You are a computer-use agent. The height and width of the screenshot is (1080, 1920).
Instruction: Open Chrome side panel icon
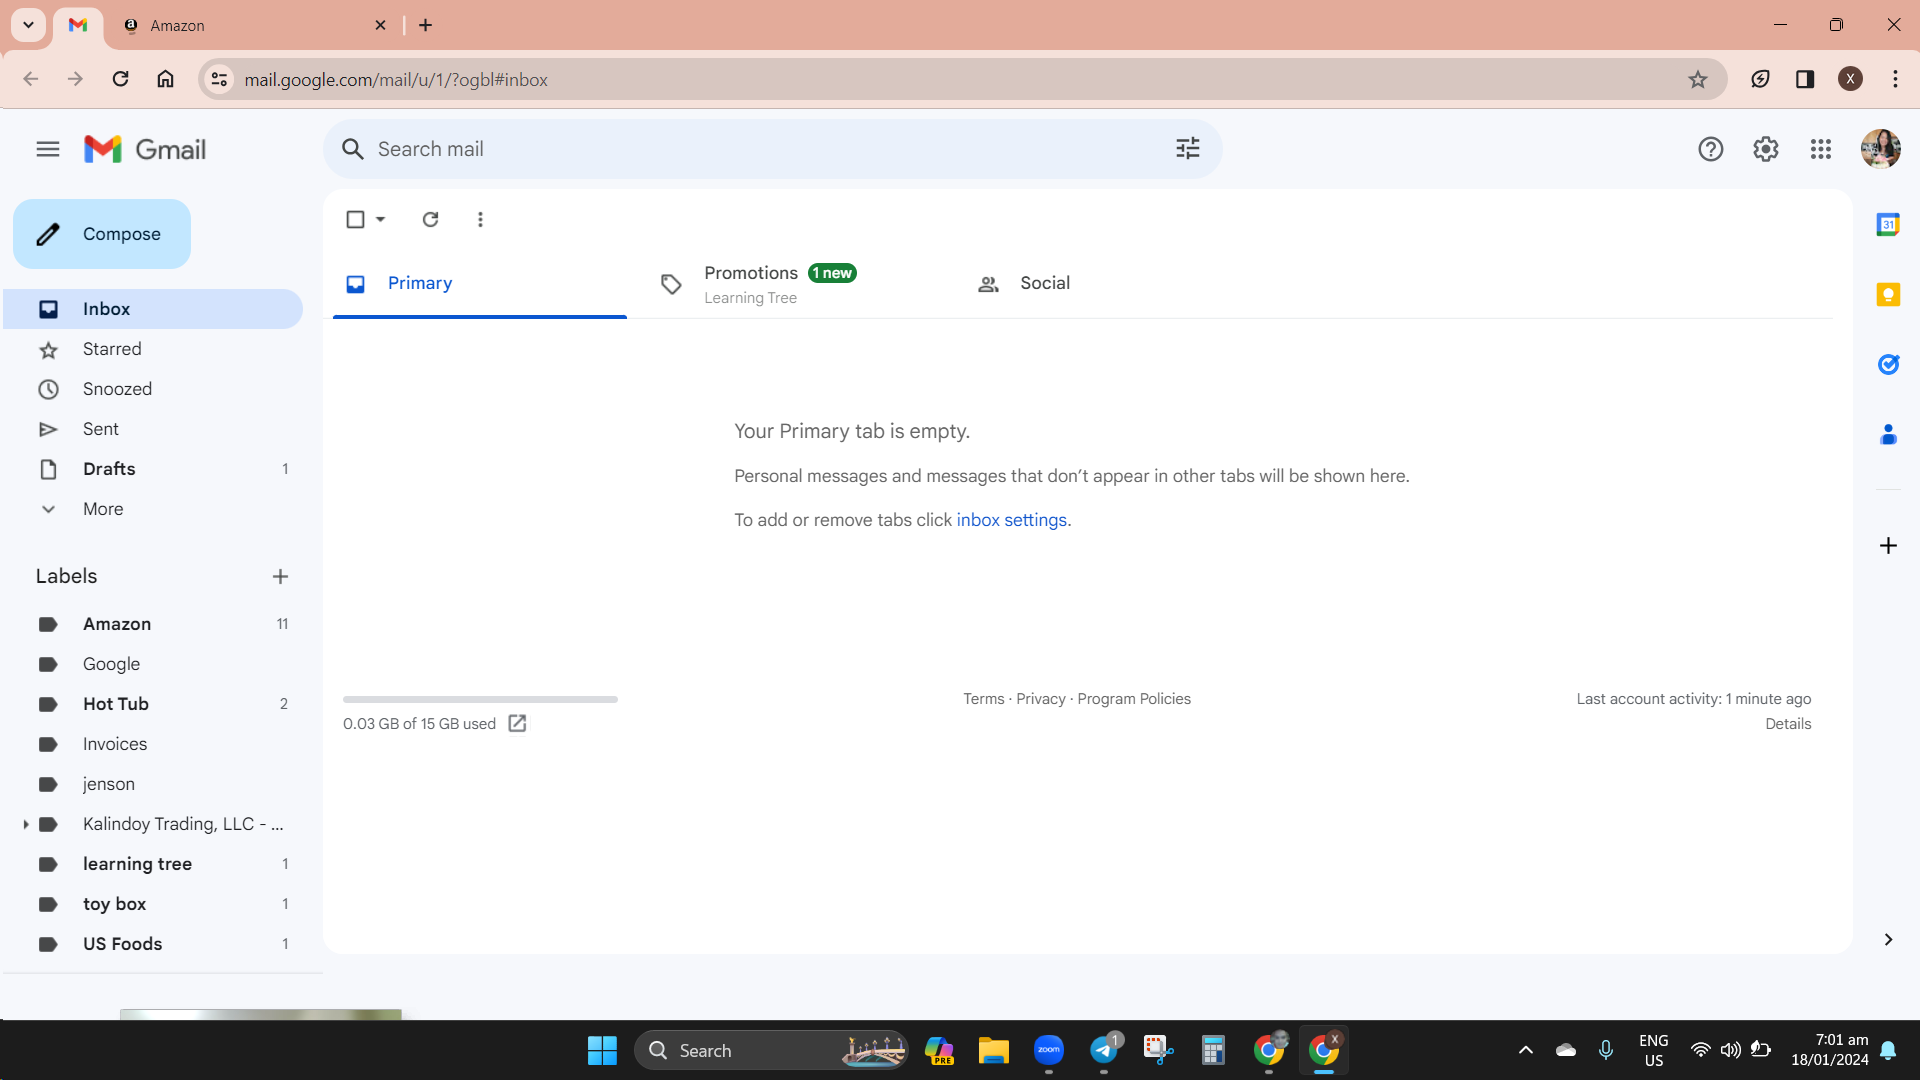point(1804,79)
